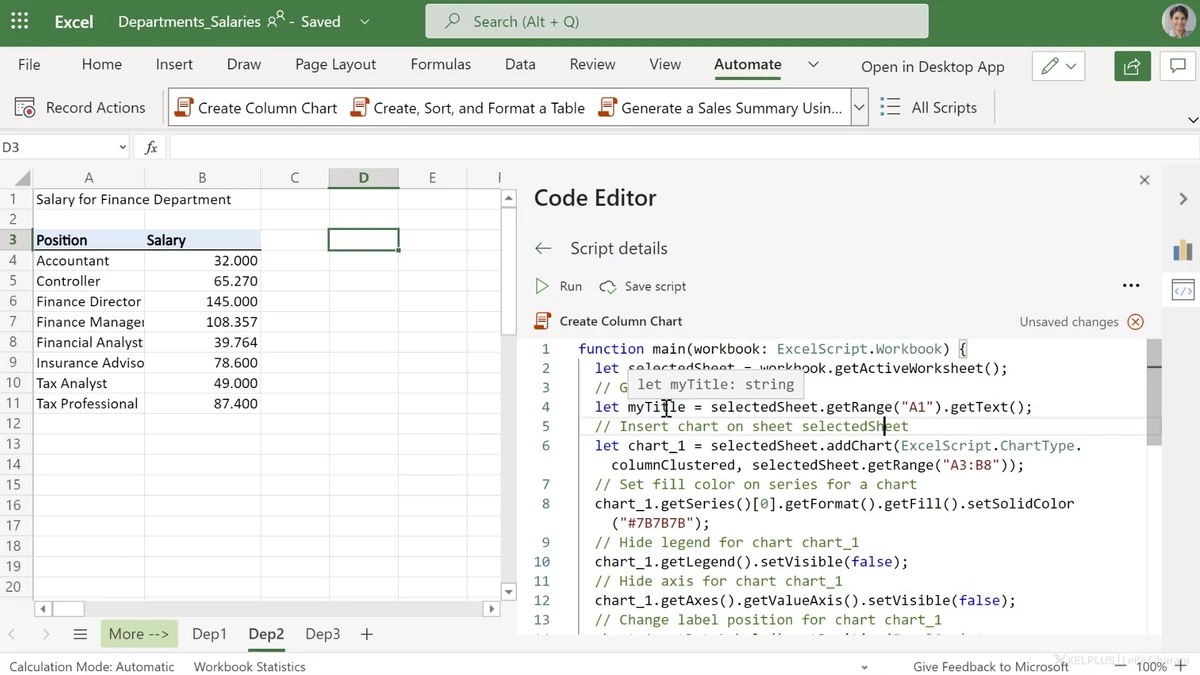Open the Share workbook icon
This screenshot has height=675, width=1200.
(1132, 66)
